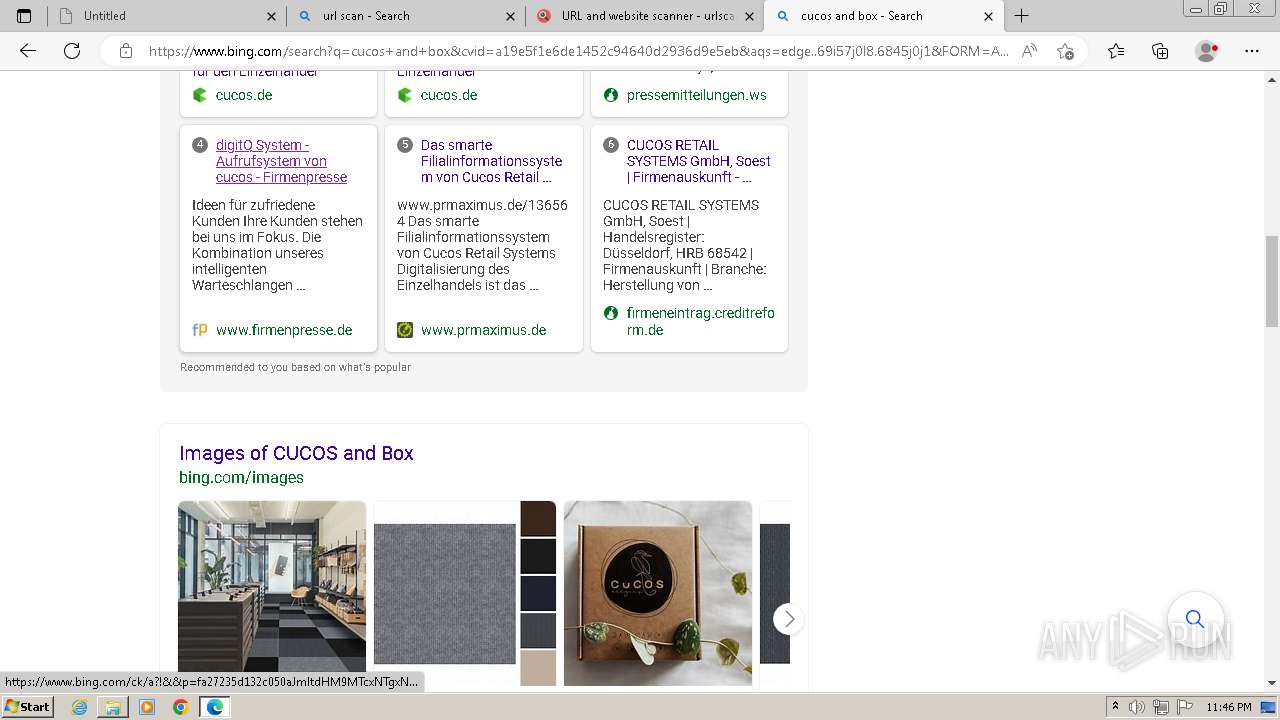Open Settings and more menu
Image resolution: width=1280 pixels, height=720 pixels.
[1252, 51]
